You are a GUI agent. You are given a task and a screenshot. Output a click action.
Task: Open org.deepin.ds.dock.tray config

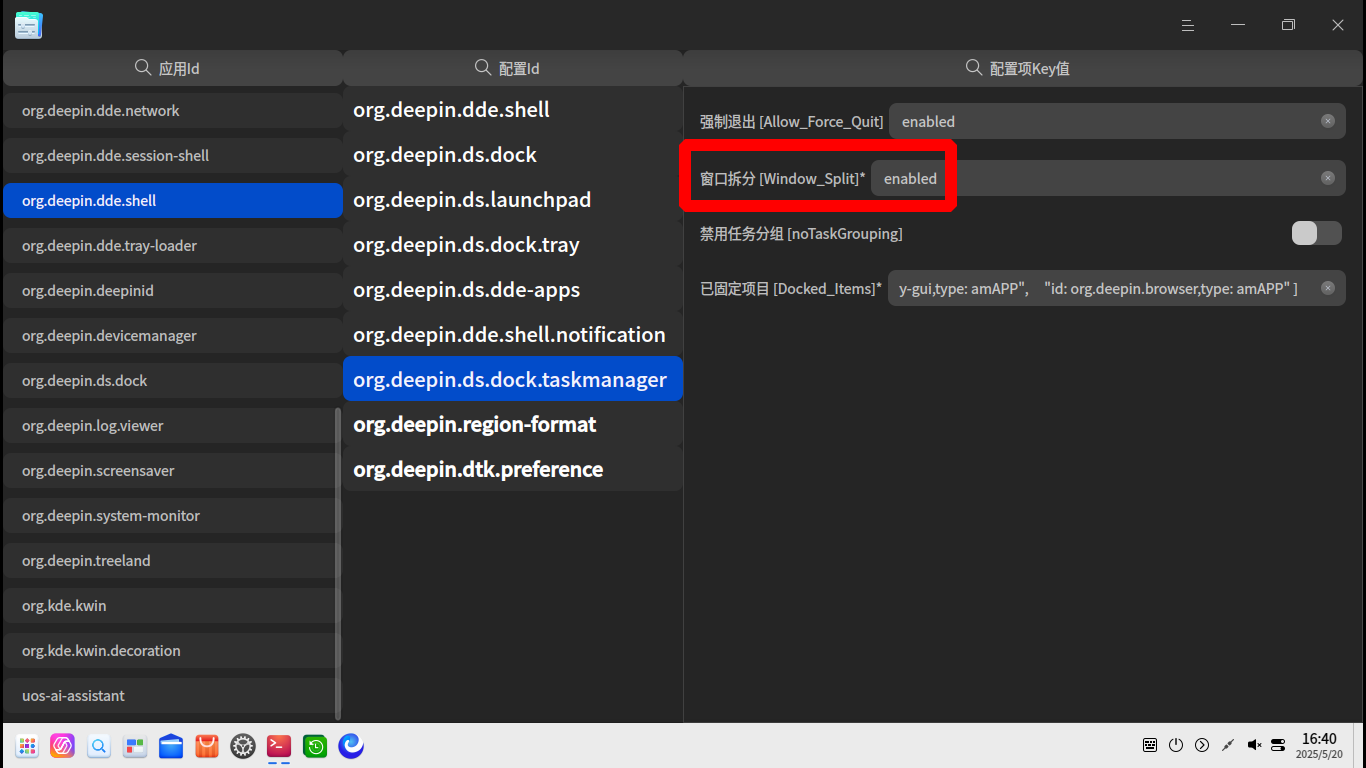[512, 244]
